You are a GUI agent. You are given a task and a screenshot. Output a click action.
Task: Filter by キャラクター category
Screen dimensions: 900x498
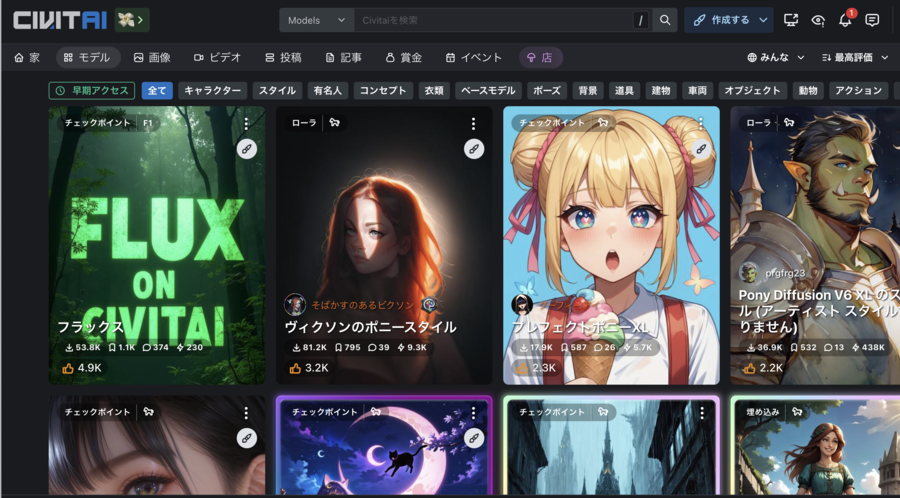pyautogui.click(x=213, y=91)
